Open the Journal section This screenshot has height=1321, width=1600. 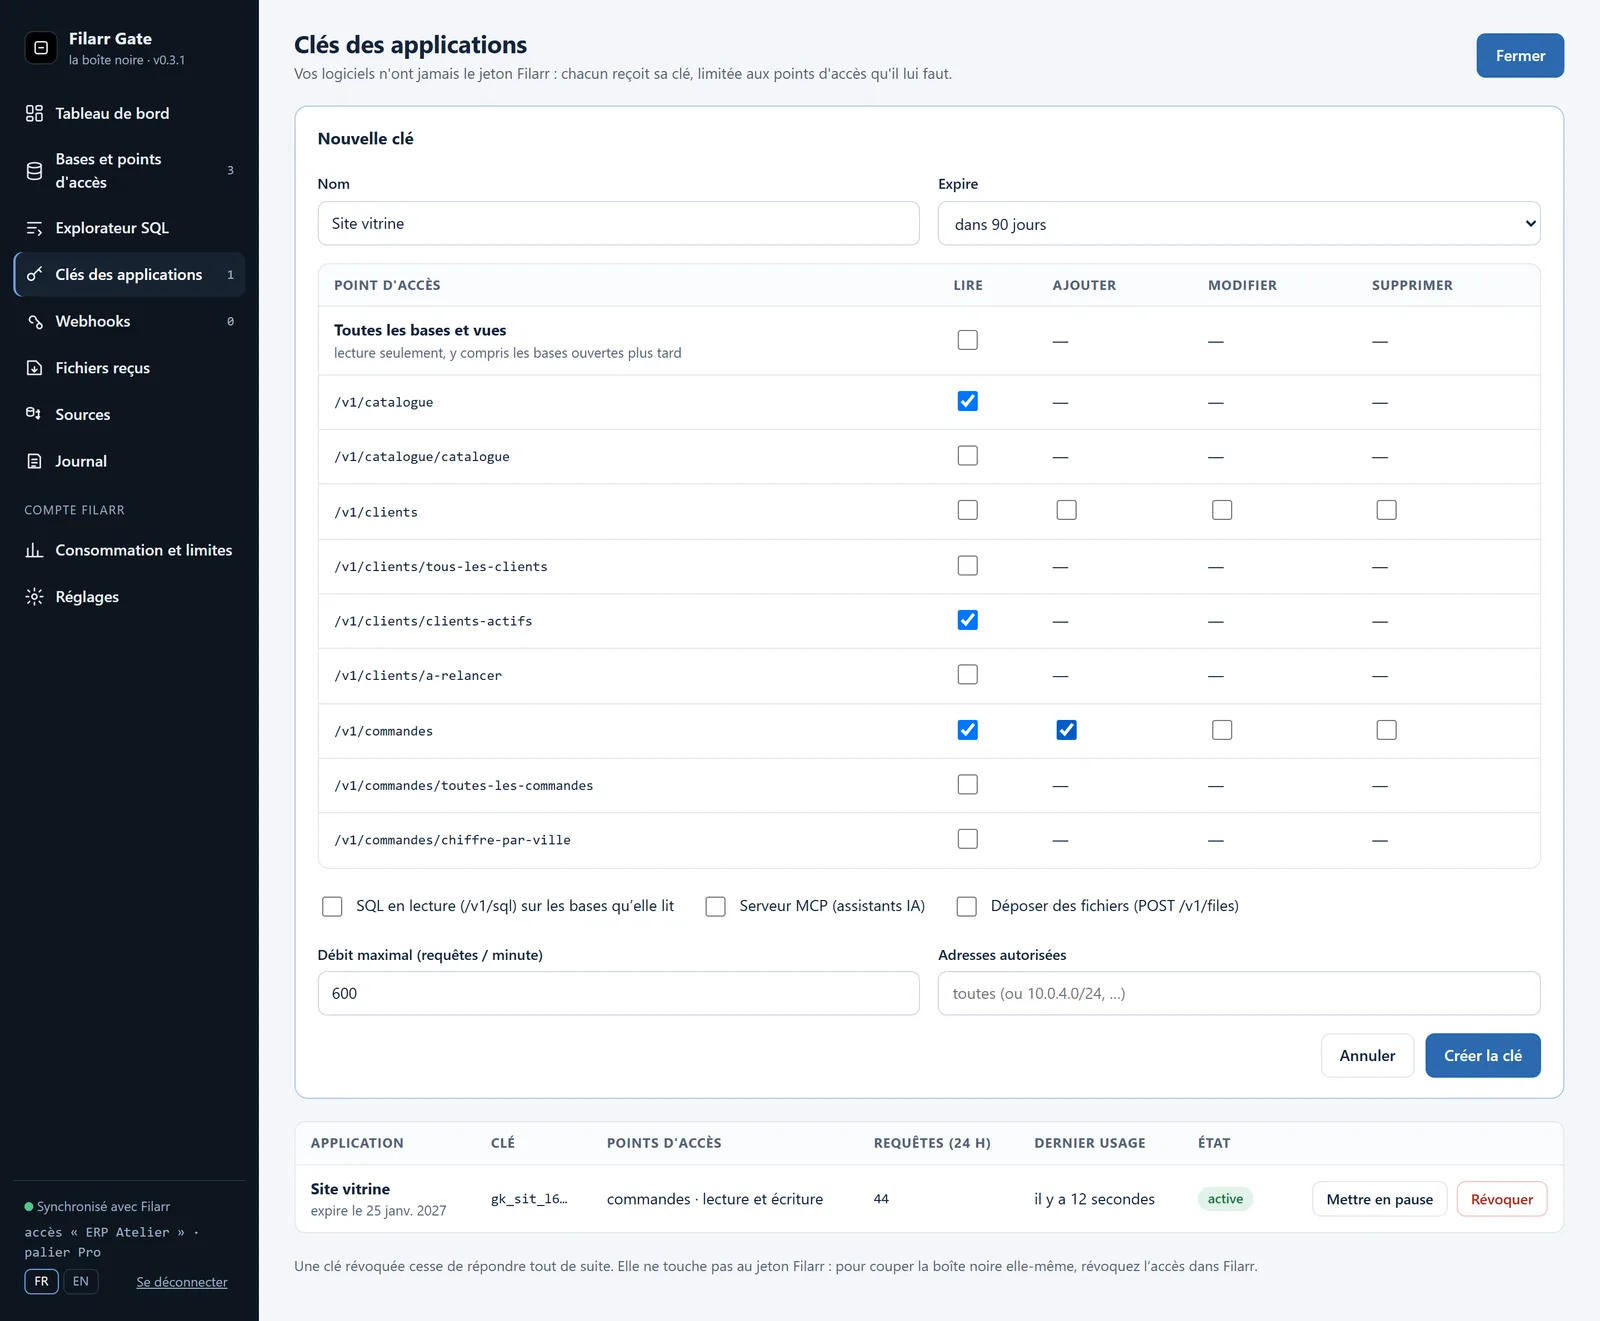pos(129,461)
